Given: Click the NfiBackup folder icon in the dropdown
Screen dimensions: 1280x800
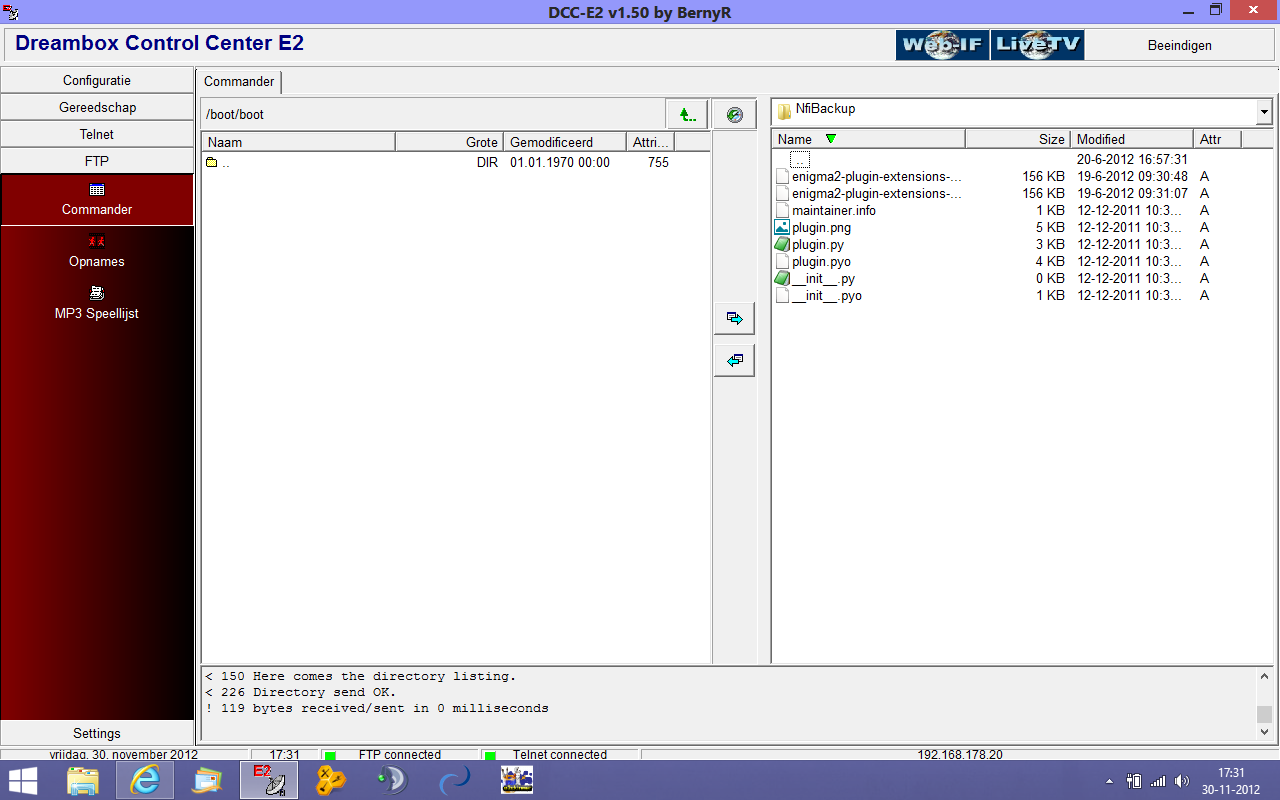Looking at the screenshot, I should tap(785, 110).
